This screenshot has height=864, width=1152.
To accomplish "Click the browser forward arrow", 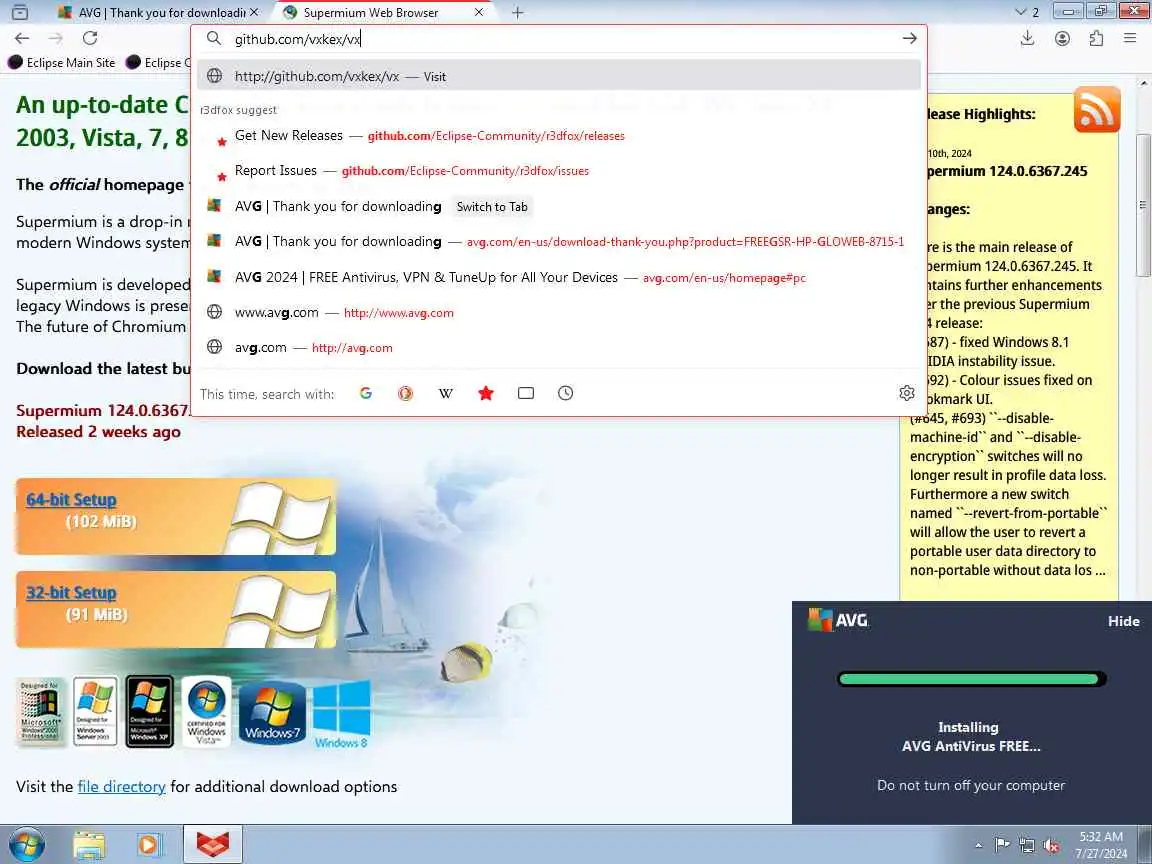I will coord(56,38).
